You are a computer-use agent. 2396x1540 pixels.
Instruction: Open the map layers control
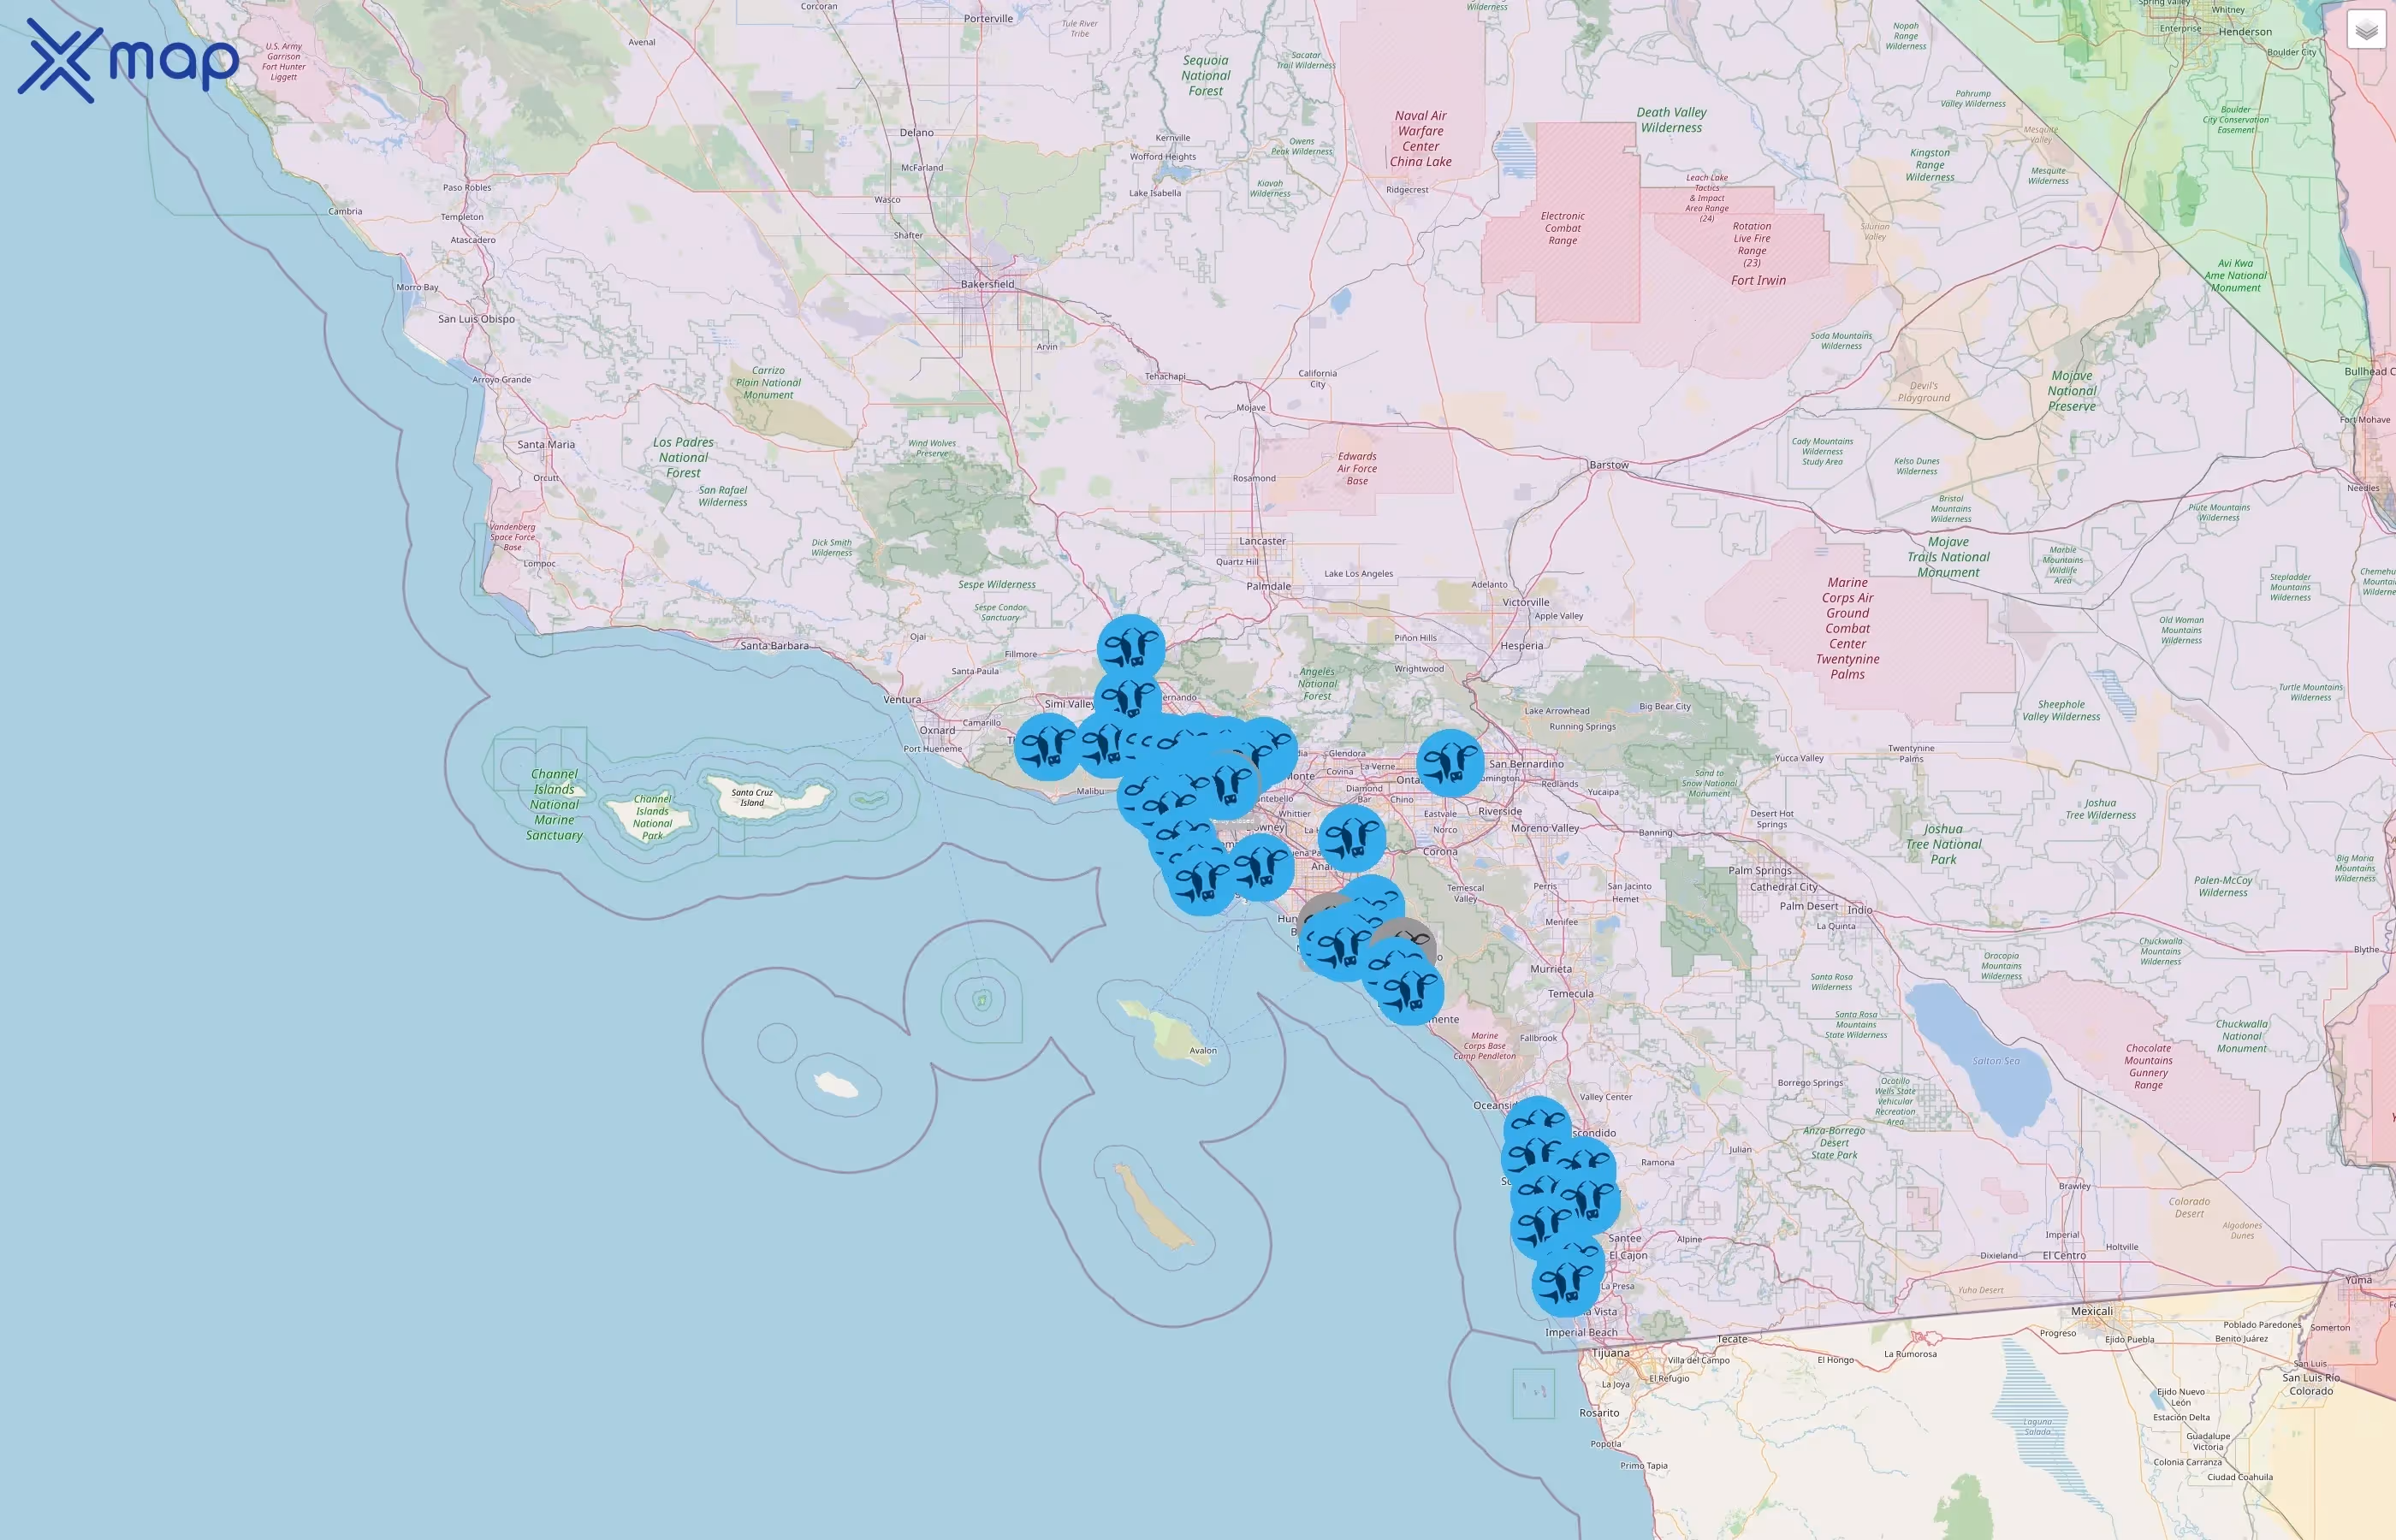coord(2365,30)
